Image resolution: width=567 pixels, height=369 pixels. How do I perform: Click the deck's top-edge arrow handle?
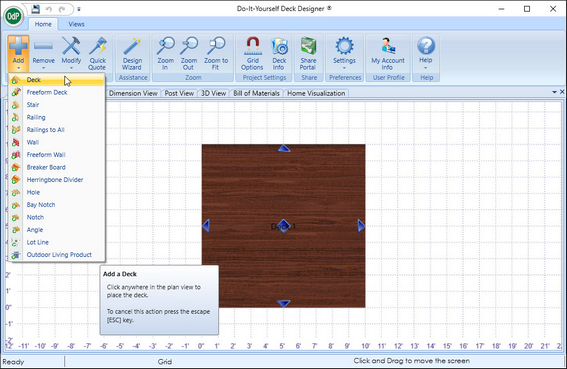click(x=284, y=148)
